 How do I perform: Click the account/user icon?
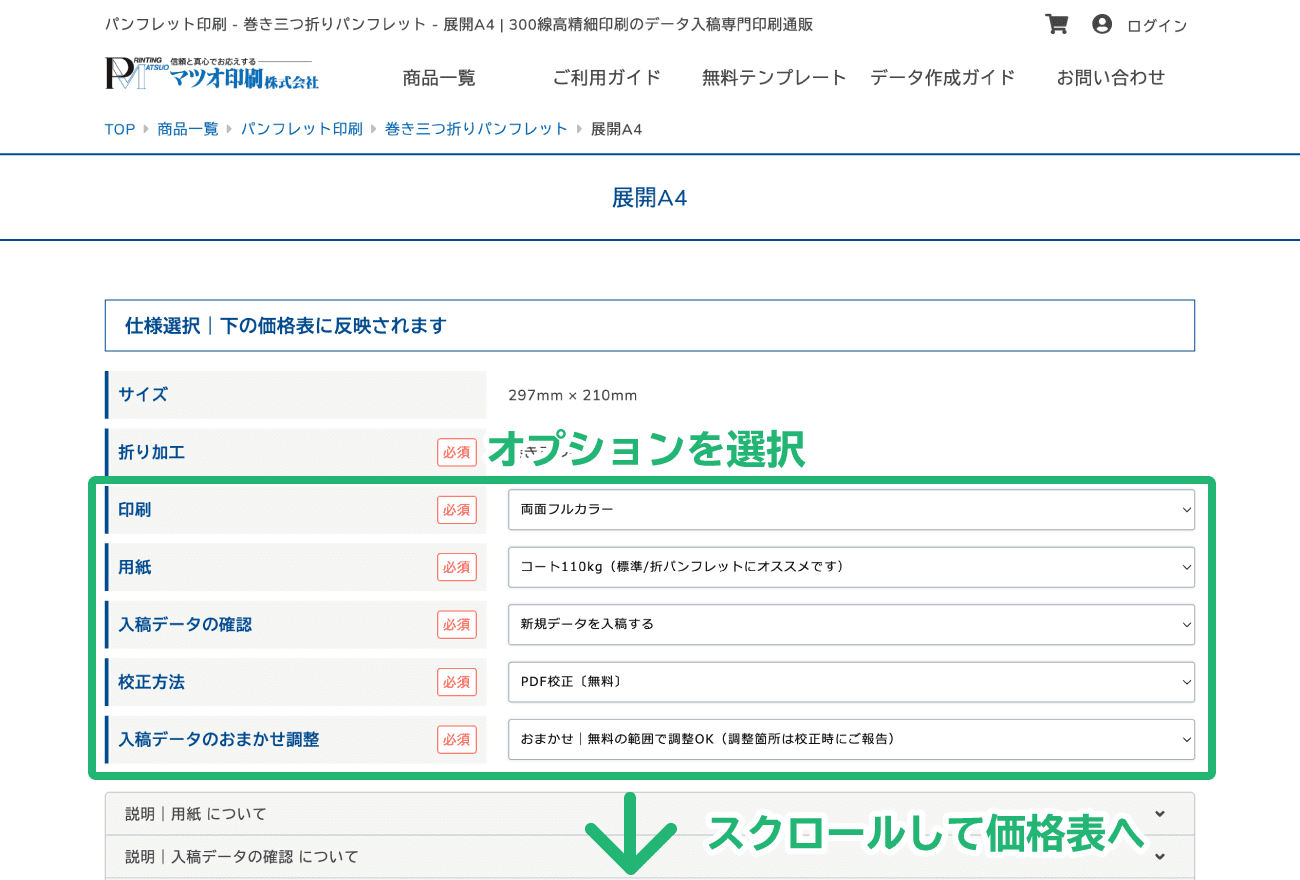coord(1102,23)
